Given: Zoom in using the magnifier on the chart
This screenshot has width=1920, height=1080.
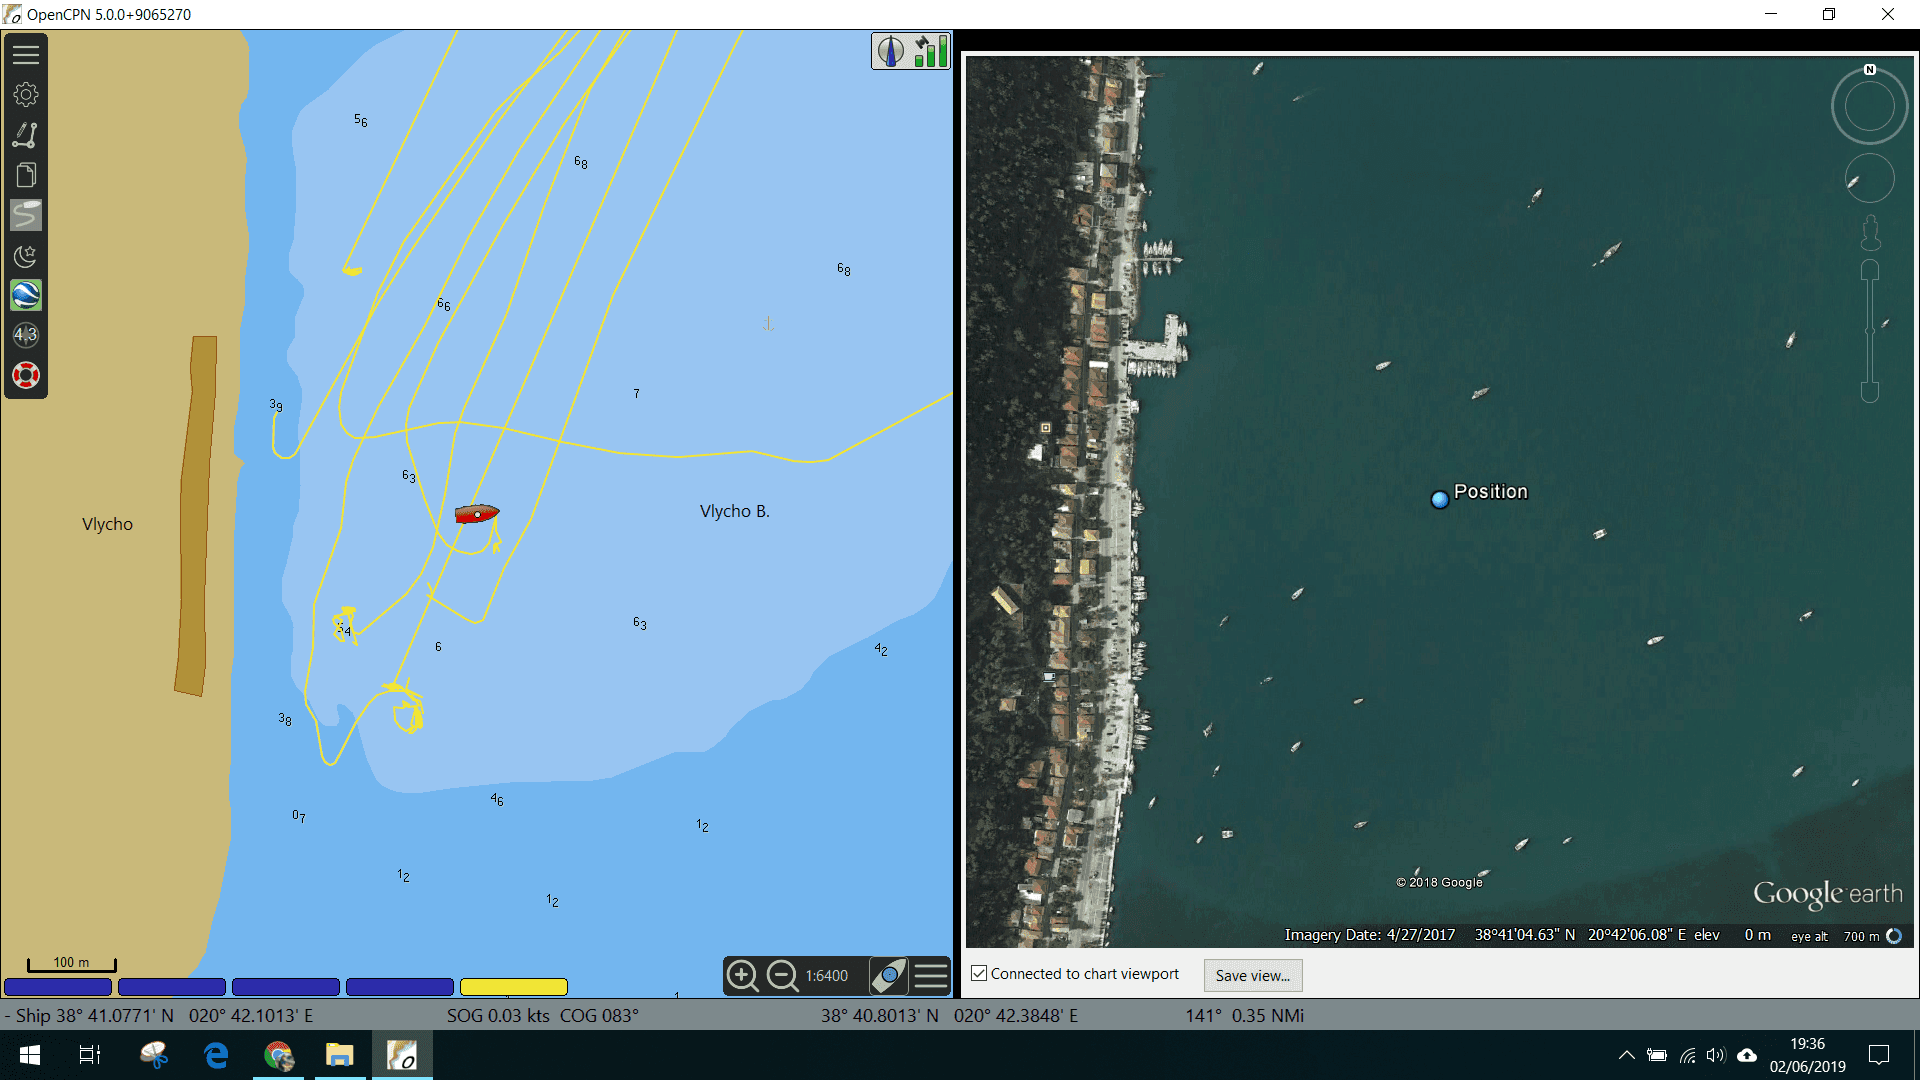Looking at the screenshot, I should [x=742, y=975].
